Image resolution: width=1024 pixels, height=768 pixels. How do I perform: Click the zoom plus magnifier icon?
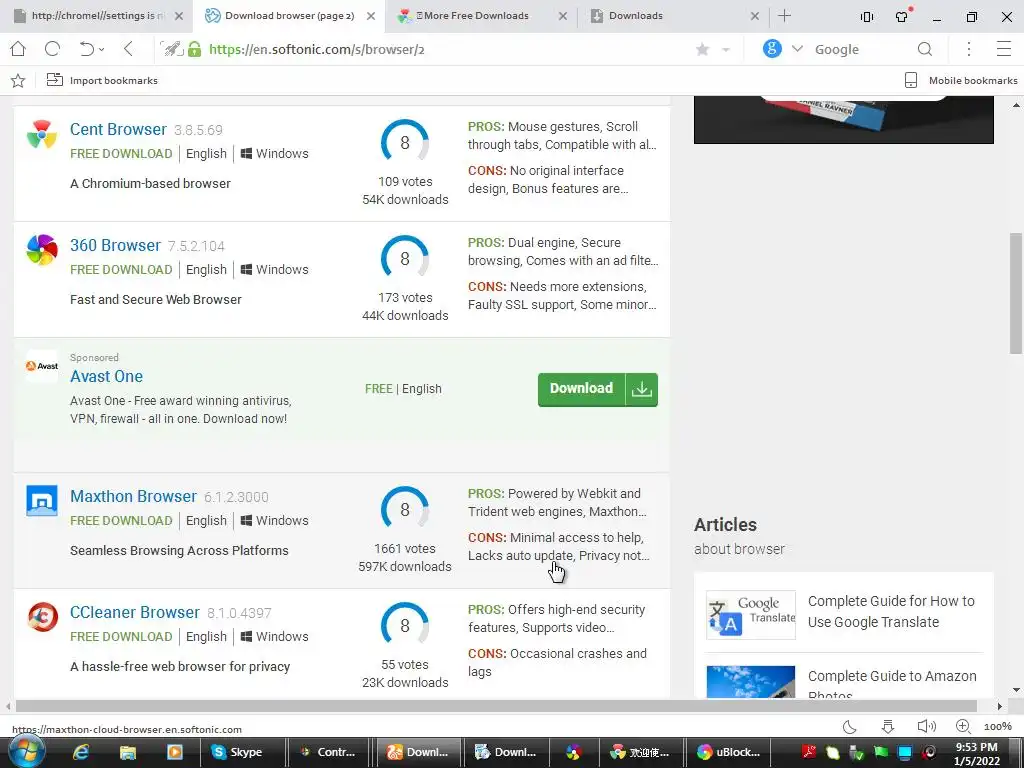coord(963,726)
